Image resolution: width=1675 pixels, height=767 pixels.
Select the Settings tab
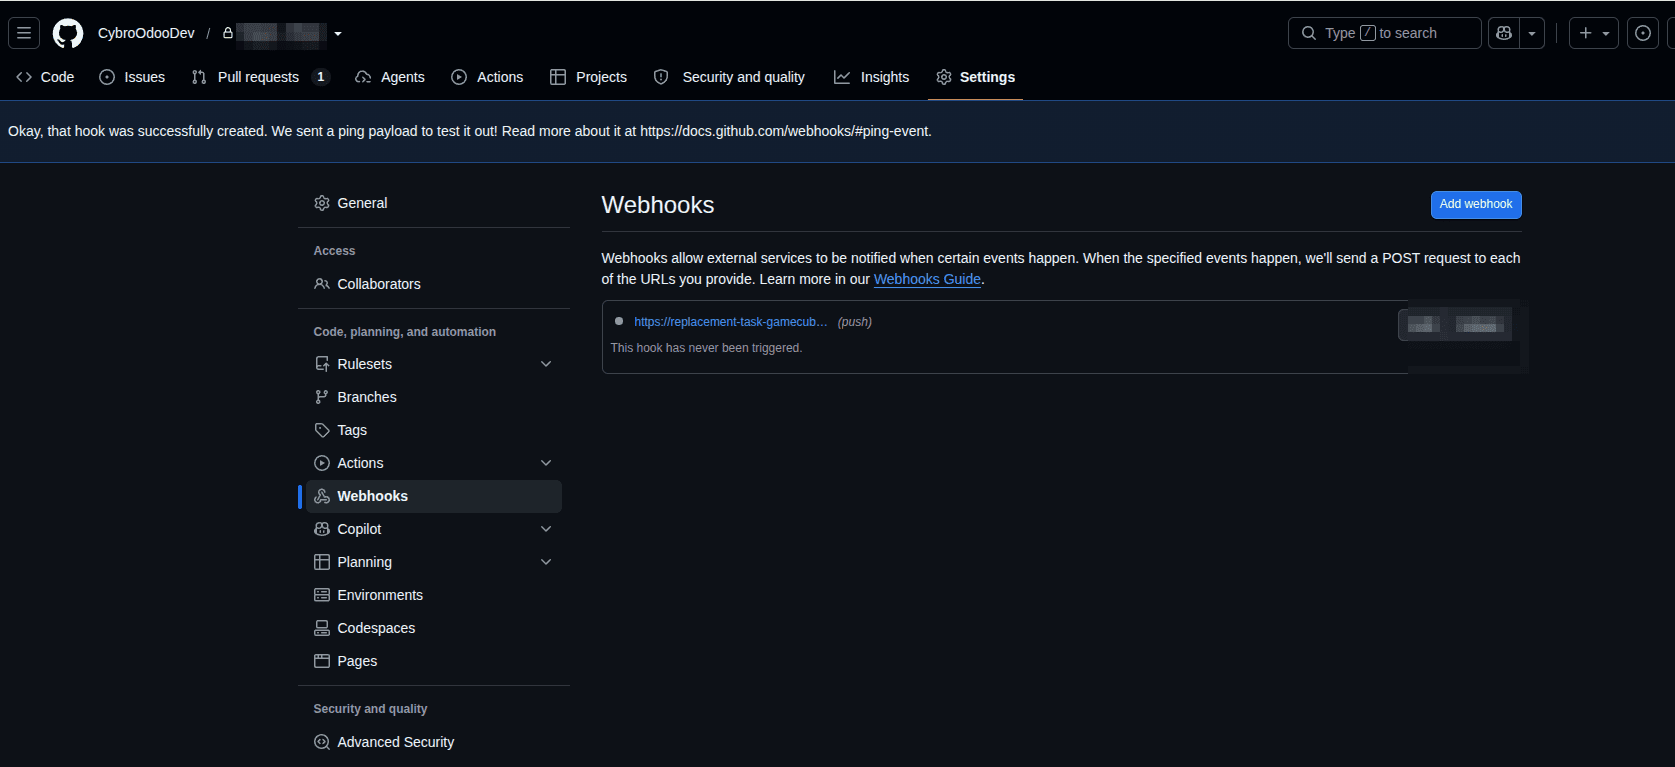975,77
